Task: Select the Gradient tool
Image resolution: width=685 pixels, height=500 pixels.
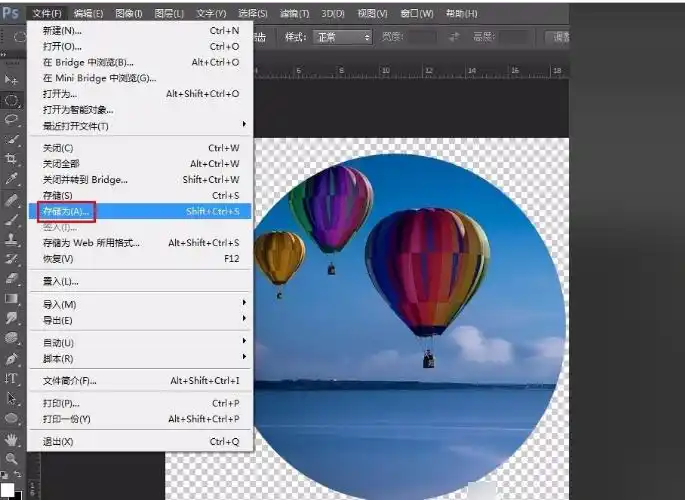Action: (x=12, y=298)
